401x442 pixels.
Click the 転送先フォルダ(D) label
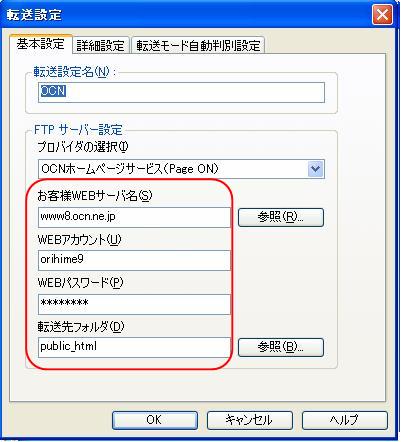point(81,327)
